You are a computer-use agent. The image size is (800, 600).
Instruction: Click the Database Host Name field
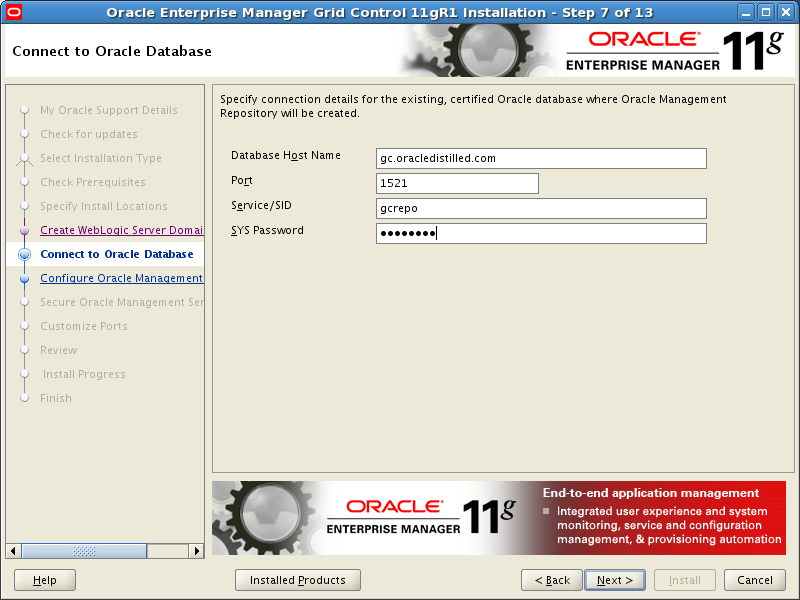pos(541,158)
